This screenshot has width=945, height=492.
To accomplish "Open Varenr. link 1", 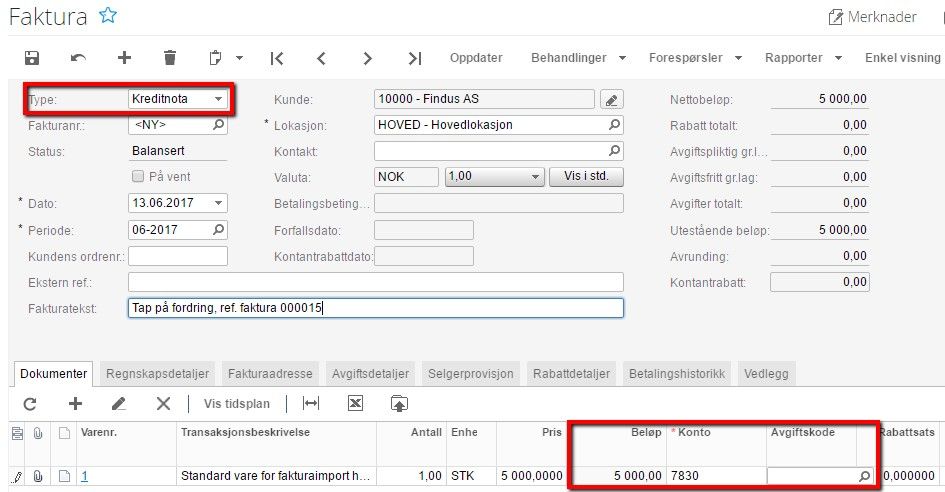I will click(84, 476).
